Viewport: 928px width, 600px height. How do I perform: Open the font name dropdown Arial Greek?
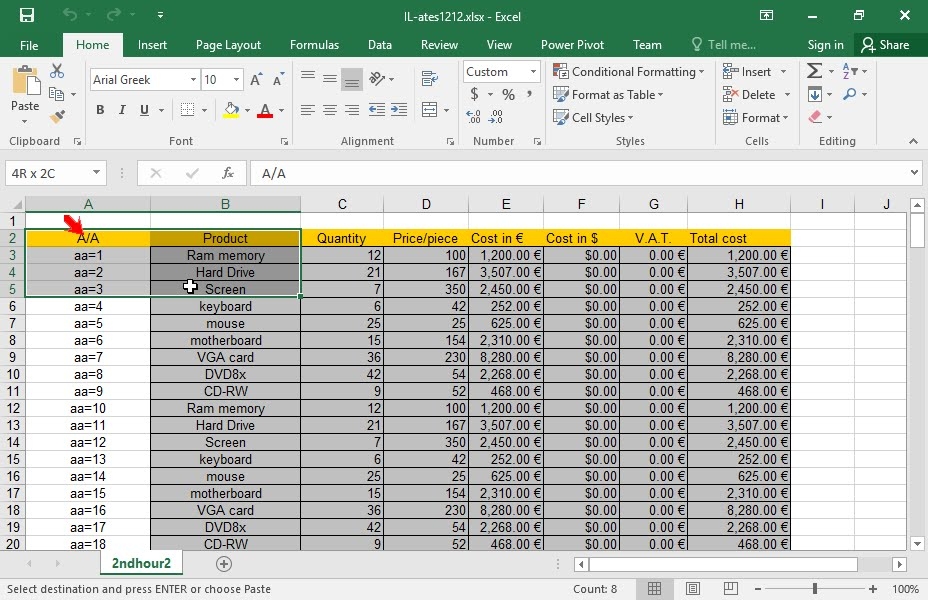coord(193,79)
